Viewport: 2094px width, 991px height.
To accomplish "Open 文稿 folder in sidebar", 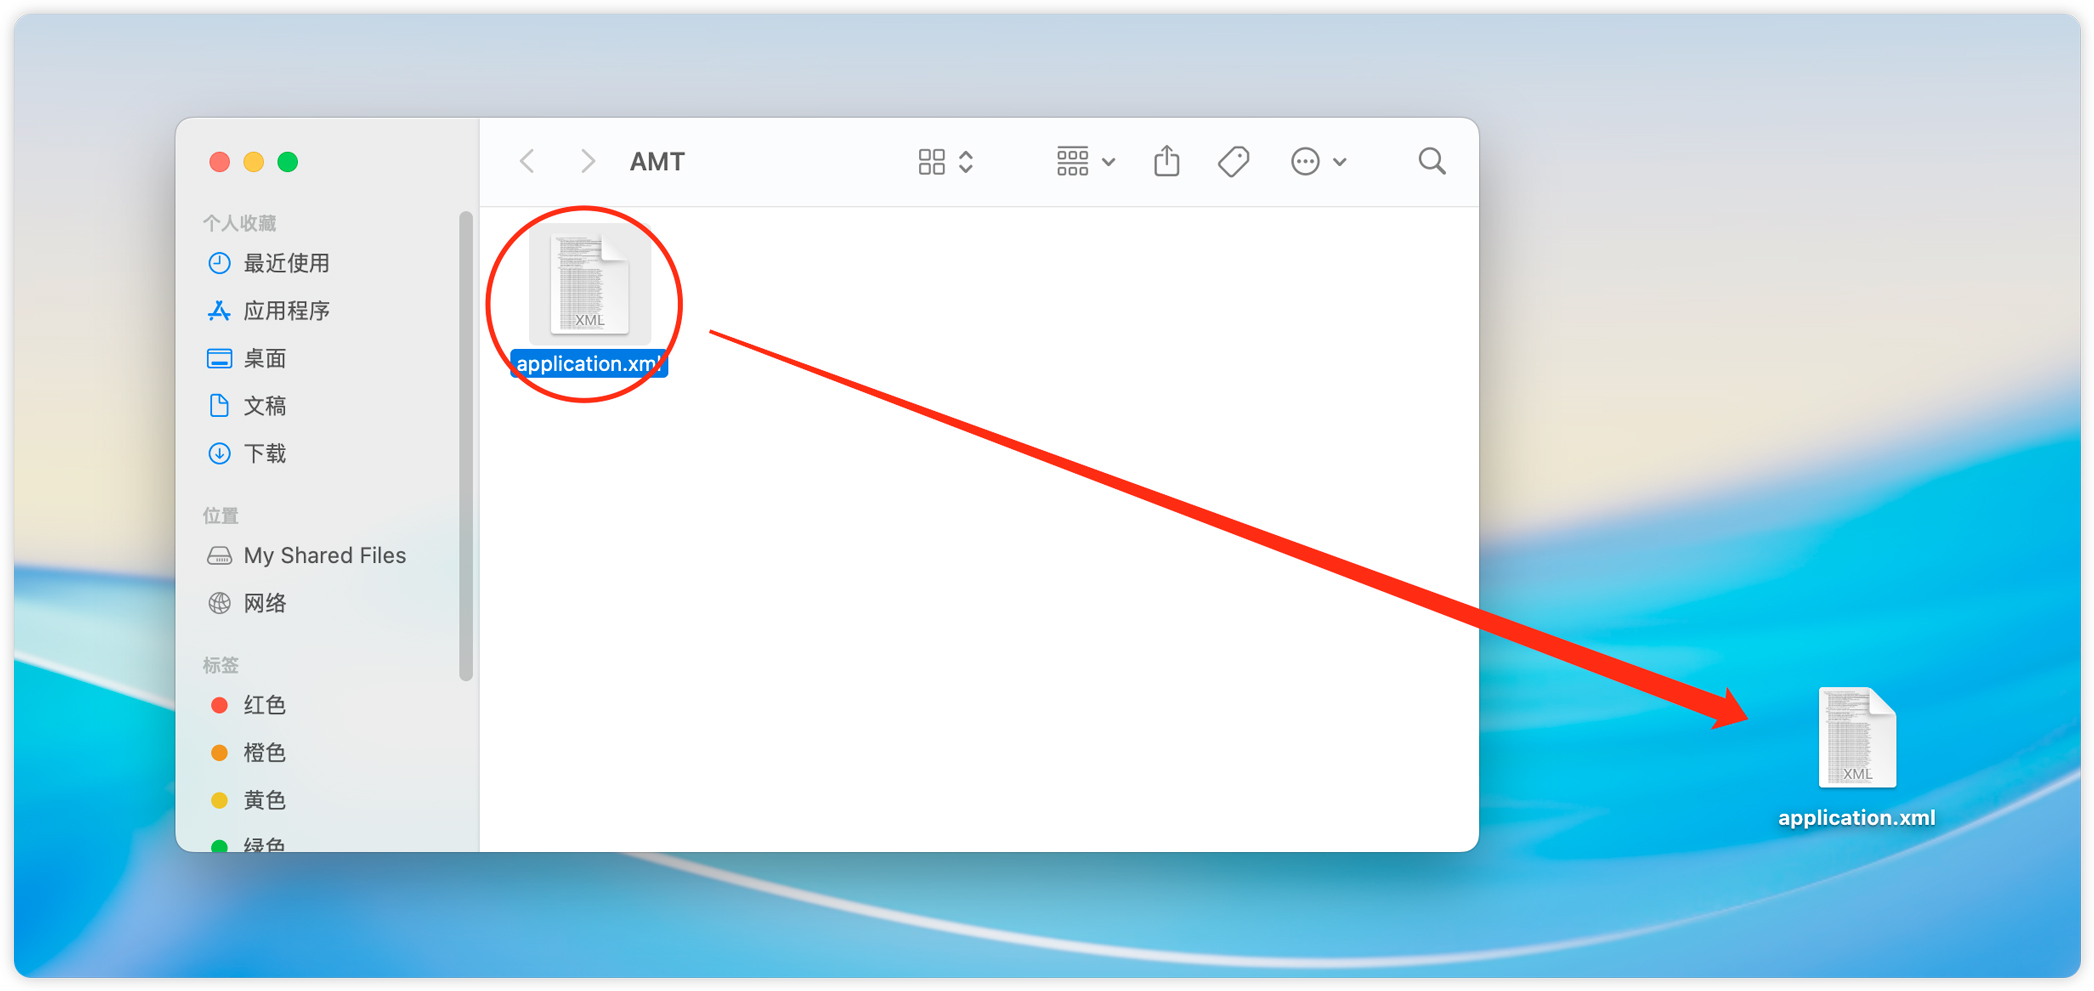I will pyautogui.click(x=265, y=406).
